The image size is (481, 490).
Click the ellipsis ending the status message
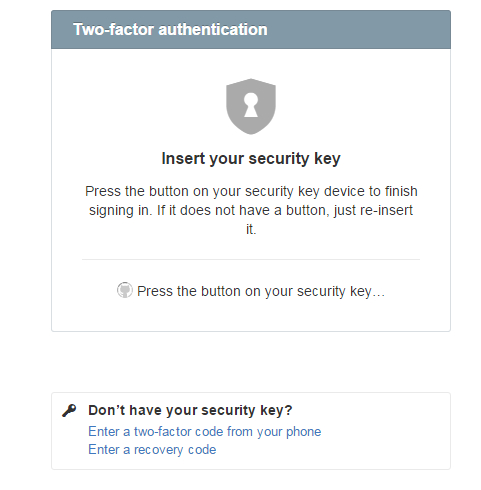pyautogui.click(x=378, y=295)
